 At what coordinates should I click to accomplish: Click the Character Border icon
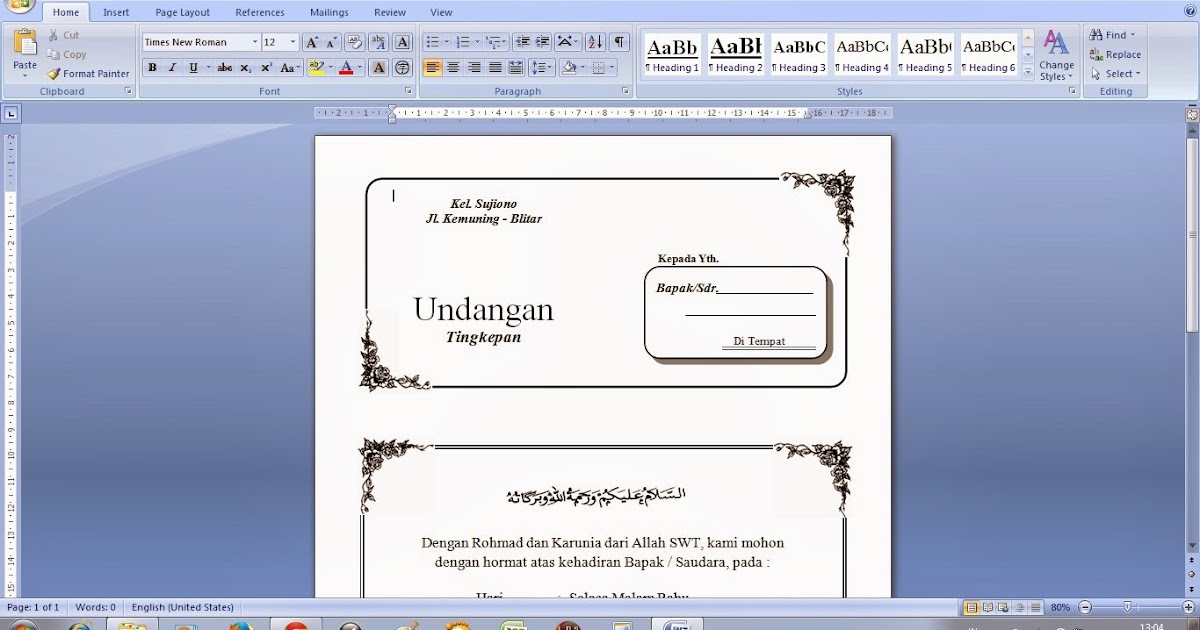(x=403, y=42)
